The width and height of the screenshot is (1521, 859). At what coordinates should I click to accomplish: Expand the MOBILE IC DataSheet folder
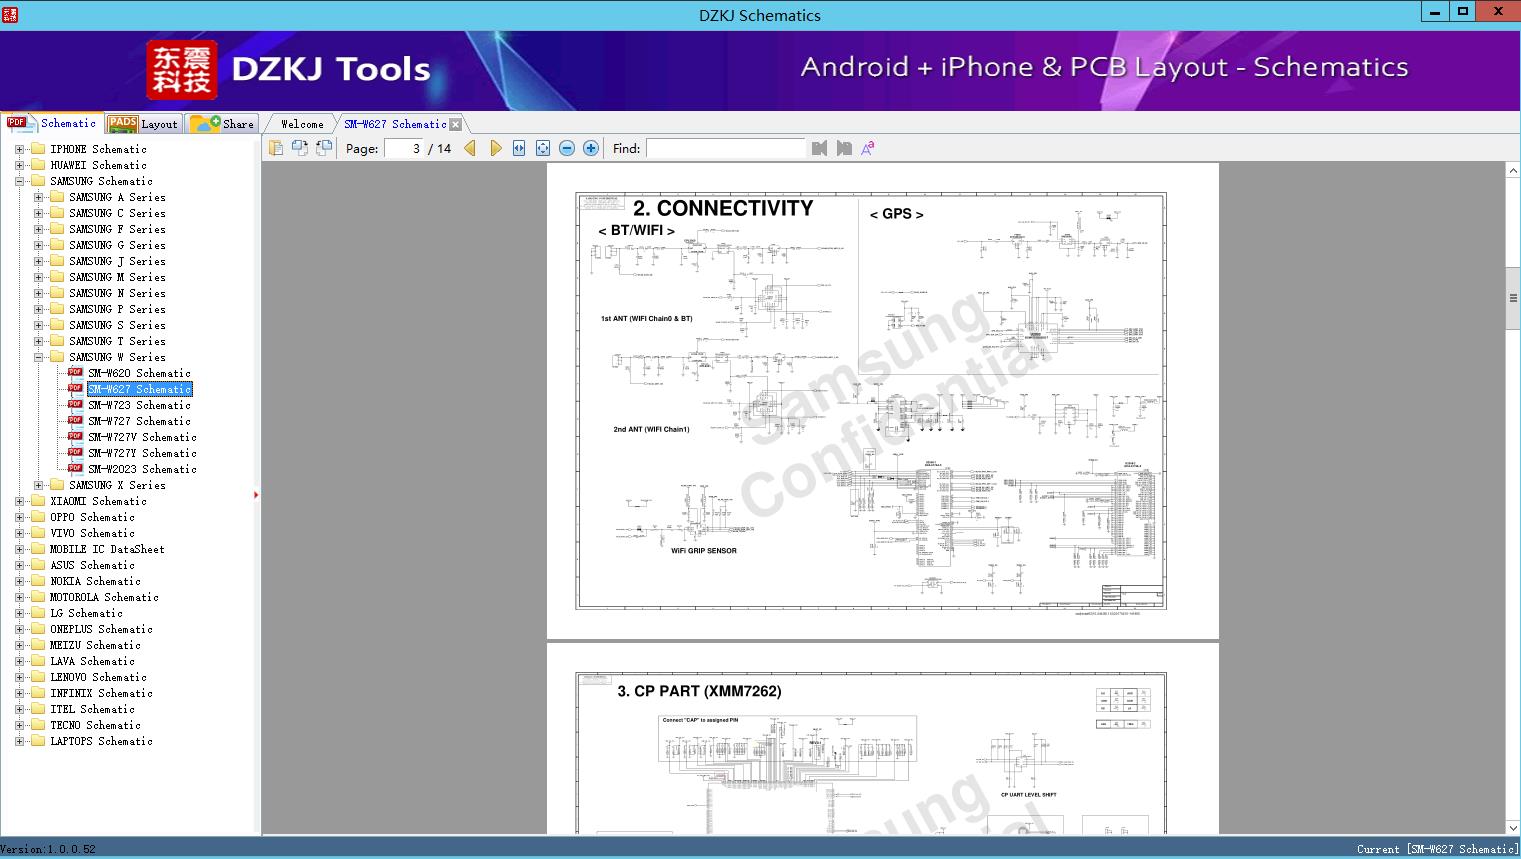point(19,549)
